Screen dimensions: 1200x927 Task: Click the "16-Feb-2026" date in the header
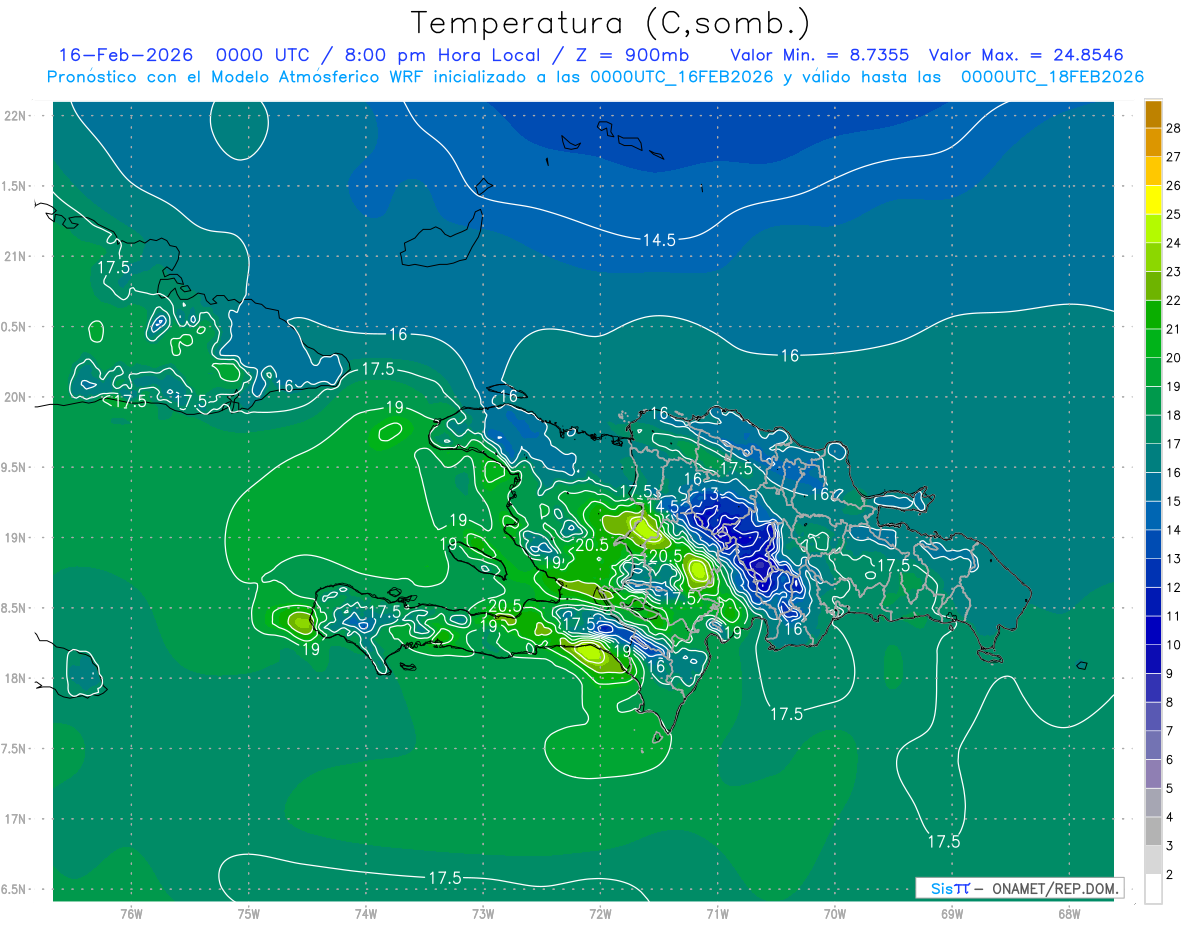[125, 55]
